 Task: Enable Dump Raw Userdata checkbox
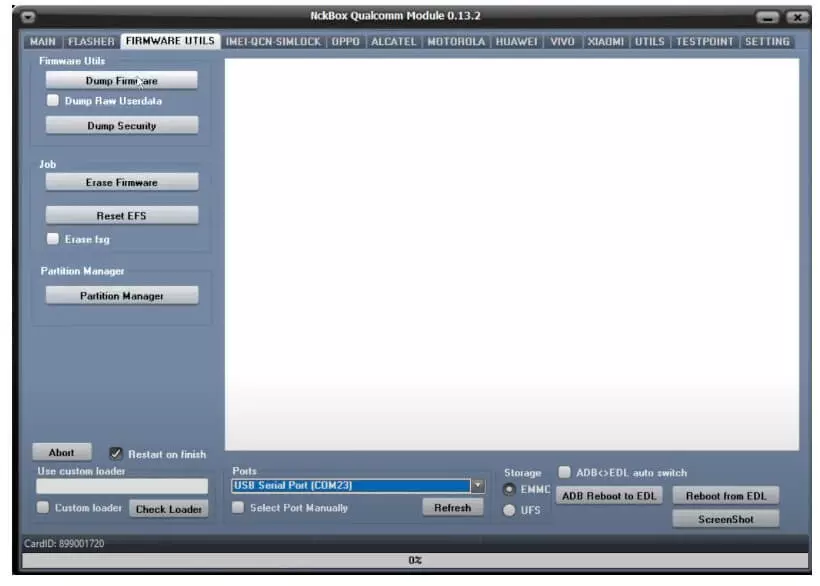tap(53, 100)
